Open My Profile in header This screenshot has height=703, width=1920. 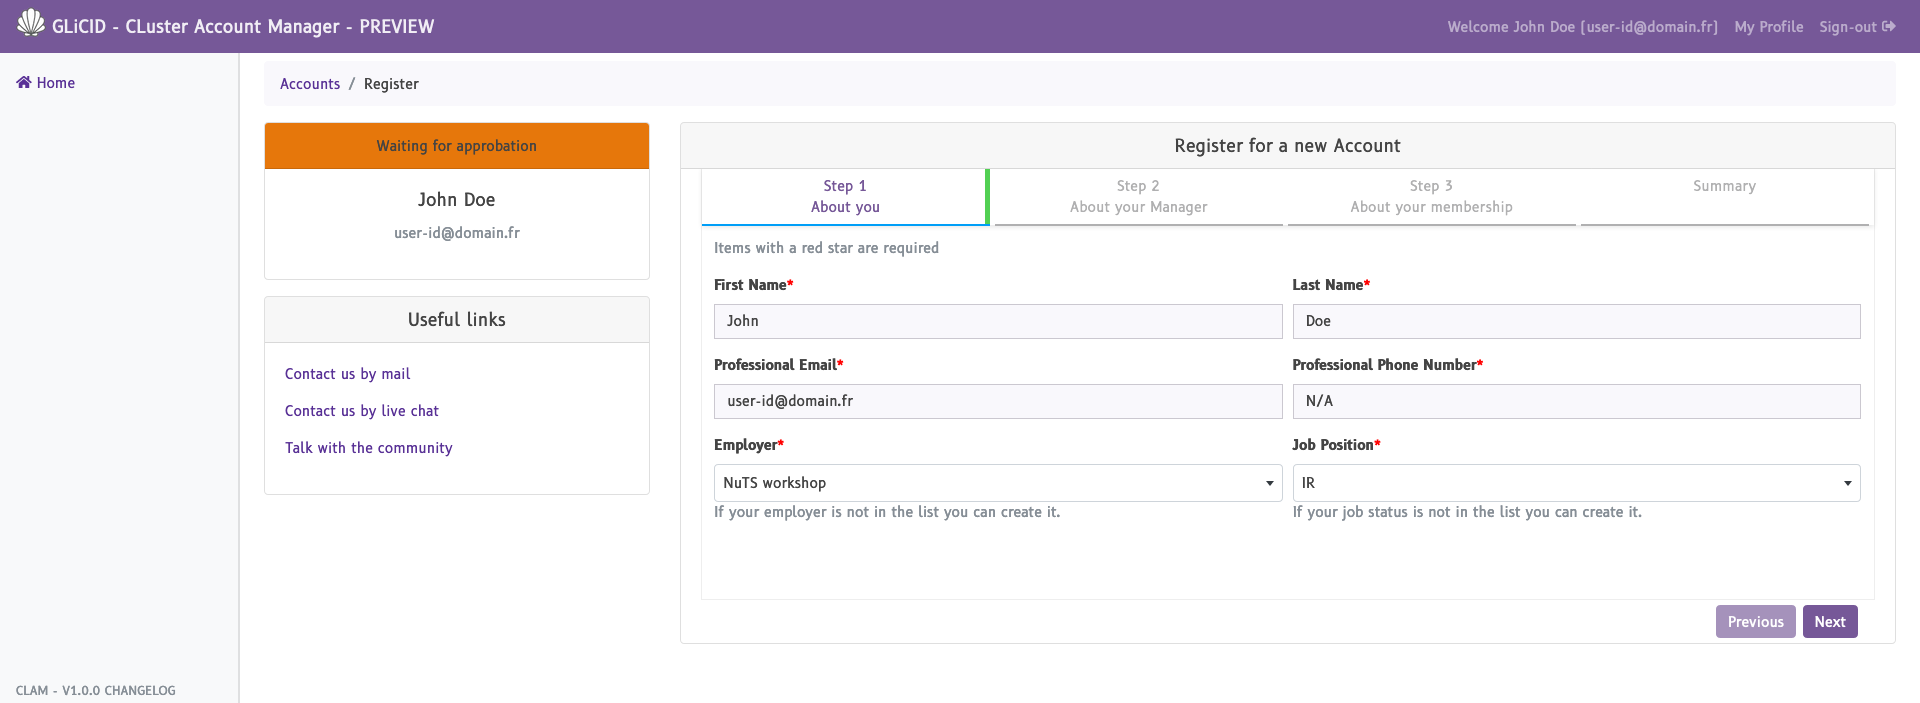click(x=1768, y=27)
